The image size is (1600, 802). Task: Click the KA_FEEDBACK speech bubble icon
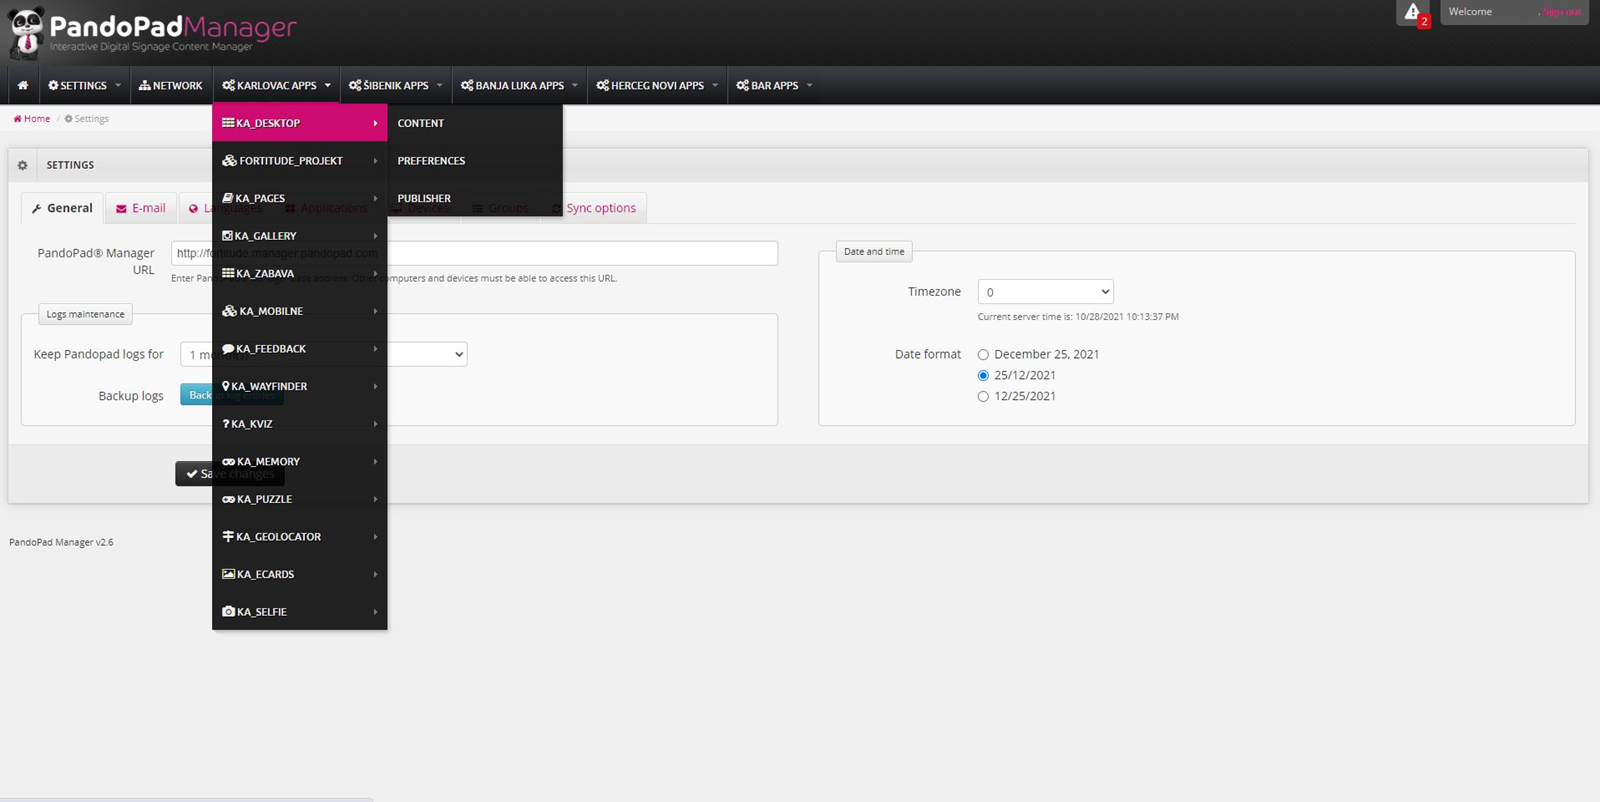[x=228, y=349]
